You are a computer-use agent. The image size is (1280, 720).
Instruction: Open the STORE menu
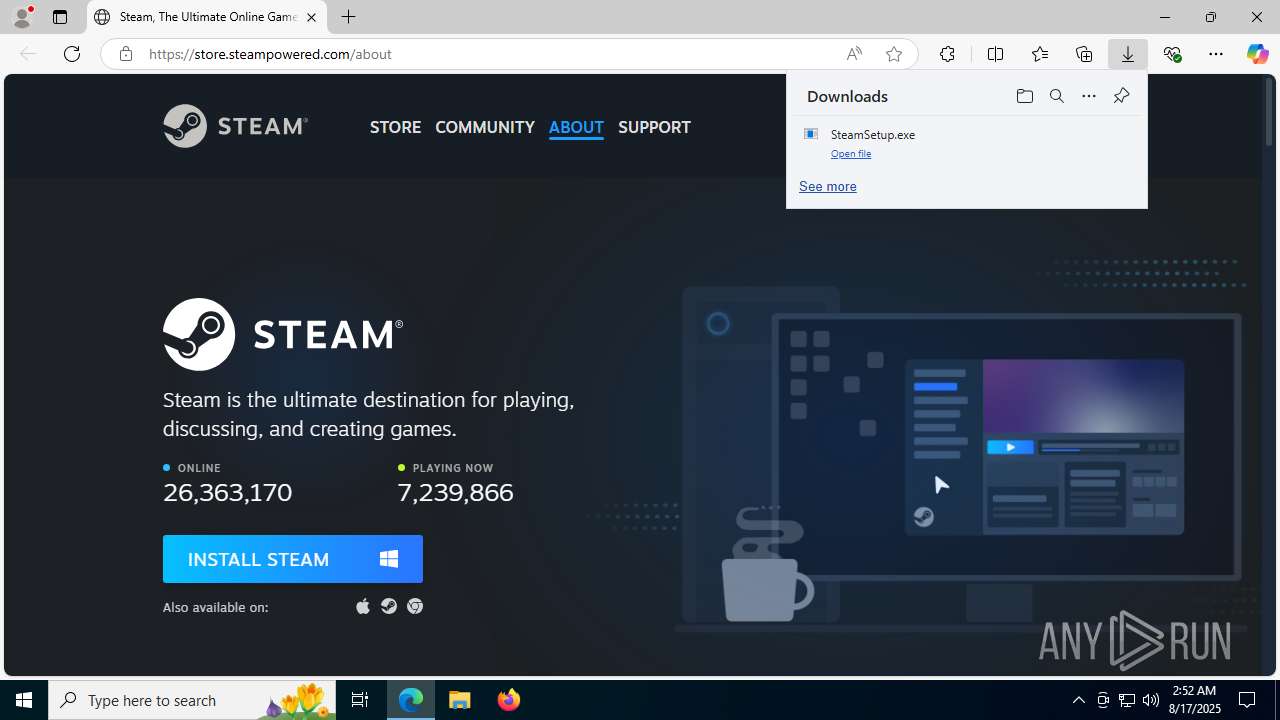[395, 127]
